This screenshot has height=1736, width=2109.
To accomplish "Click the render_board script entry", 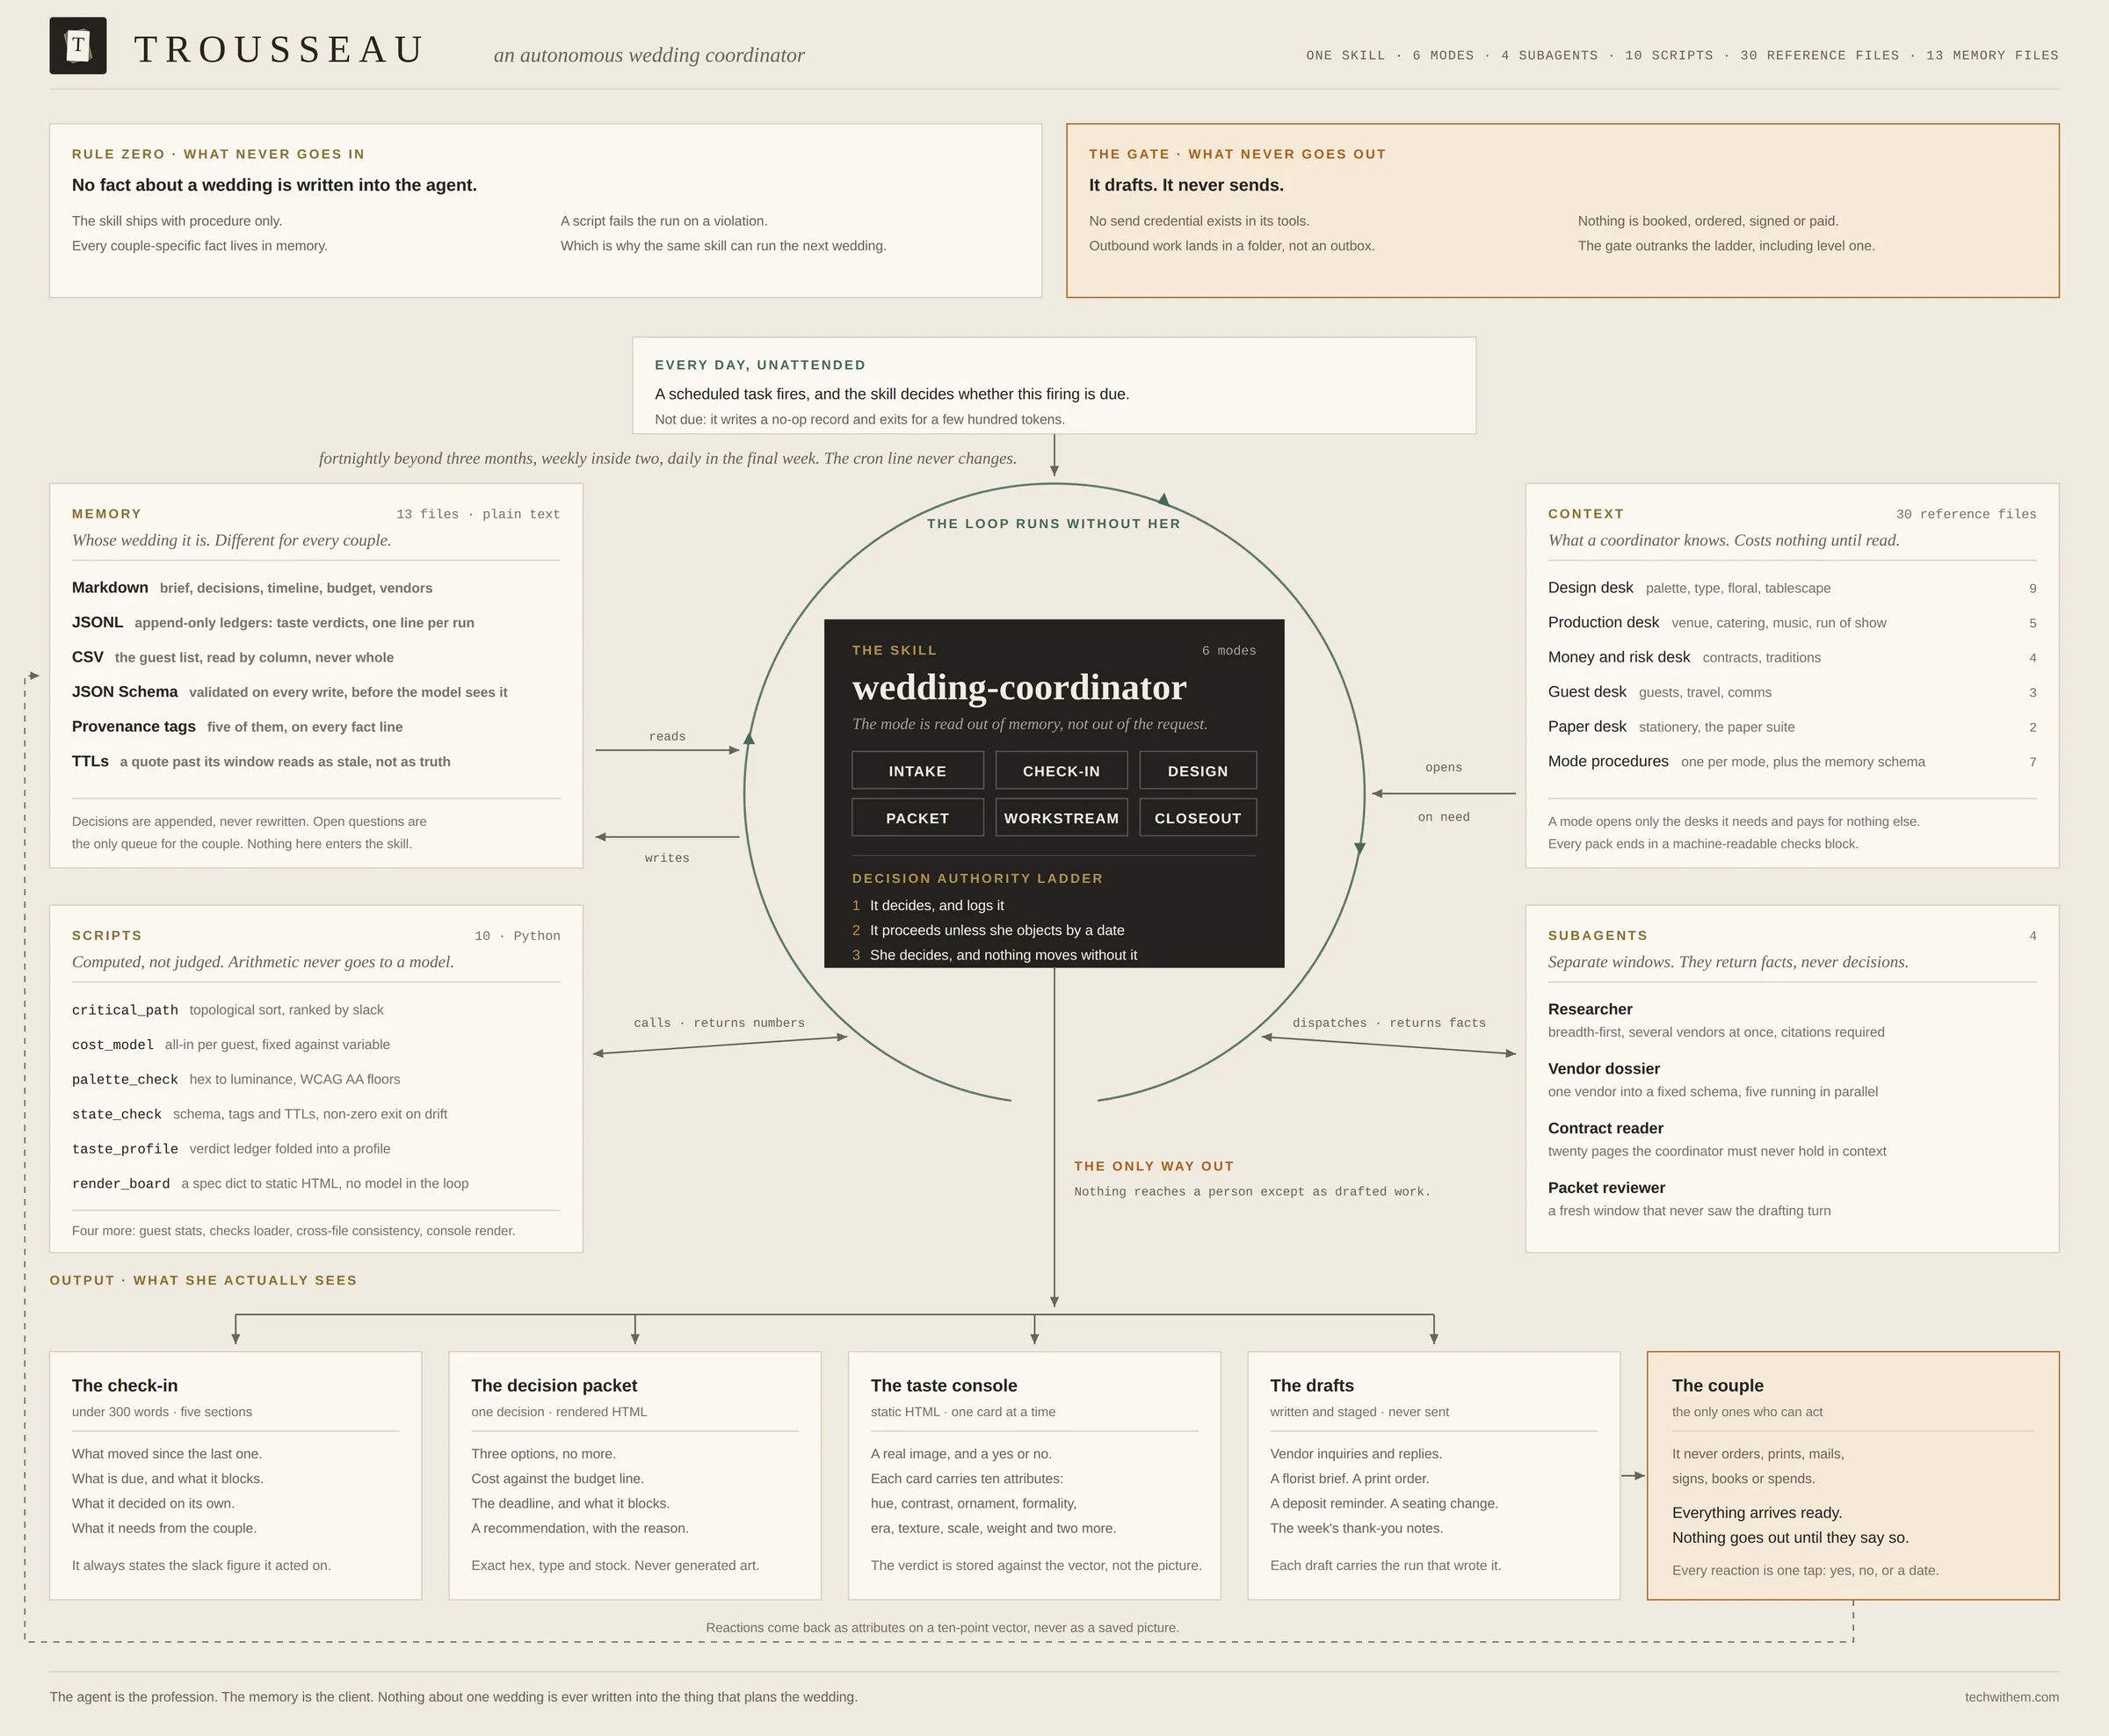I will (x=270, y=1183).
